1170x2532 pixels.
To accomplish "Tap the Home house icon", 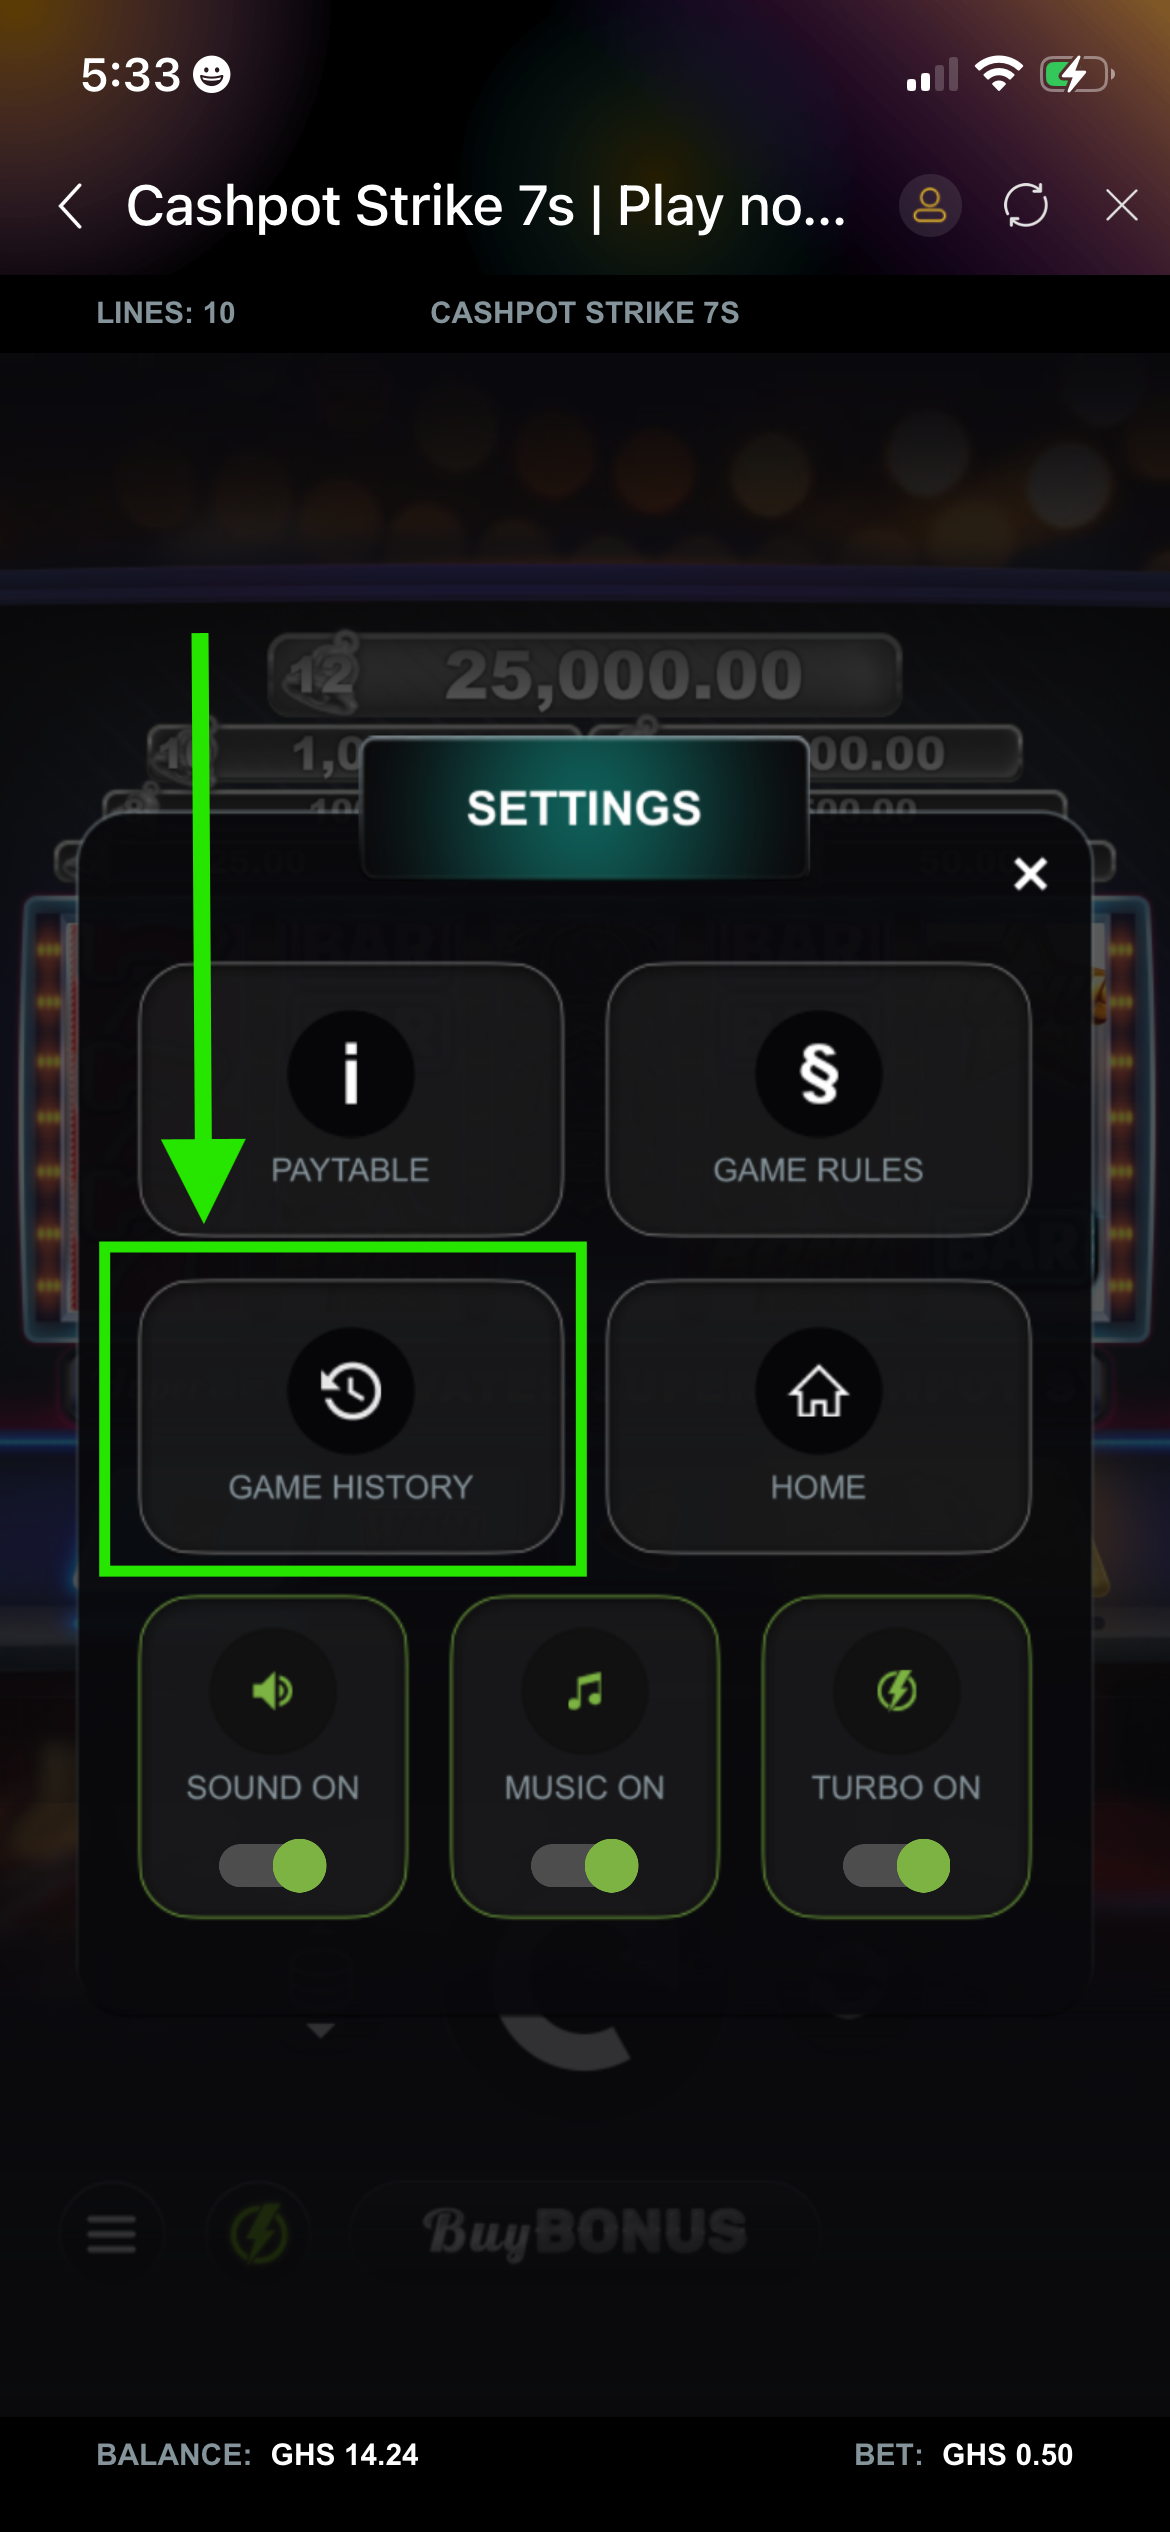I will [x=819, y=1391].
